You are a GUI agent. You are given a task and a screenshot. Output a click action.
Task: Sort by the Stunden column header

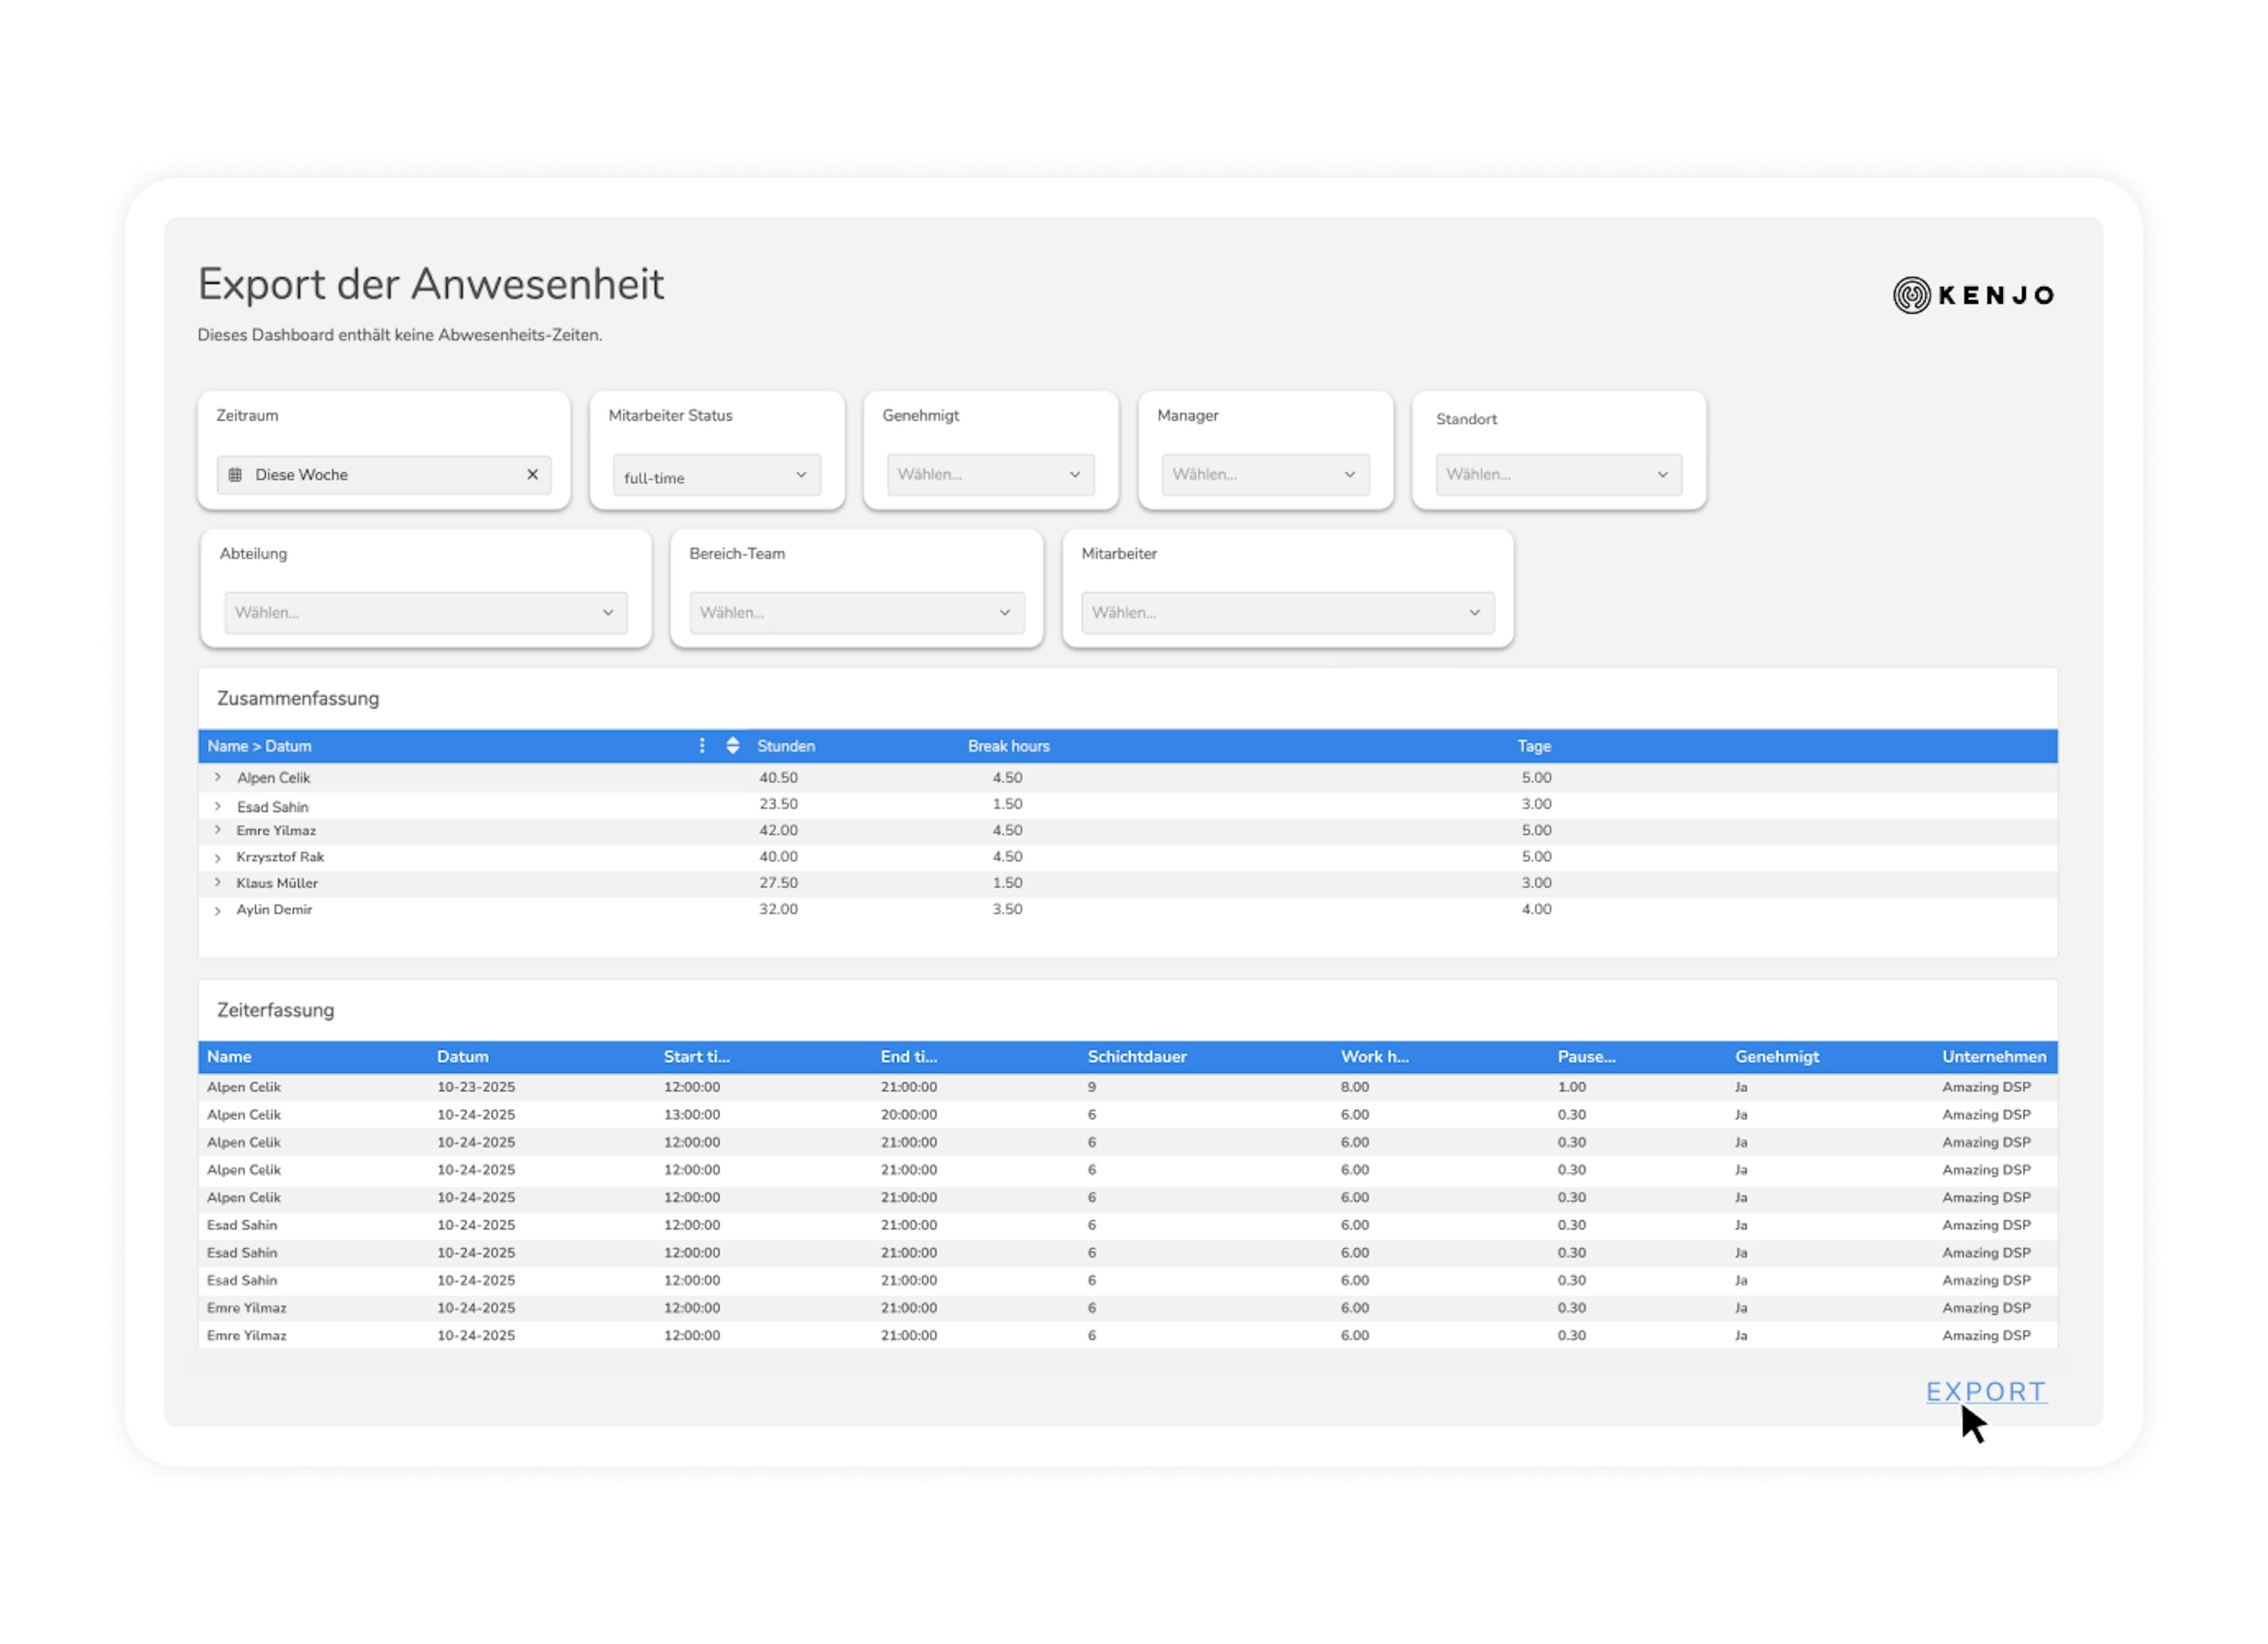coord(786,746)
